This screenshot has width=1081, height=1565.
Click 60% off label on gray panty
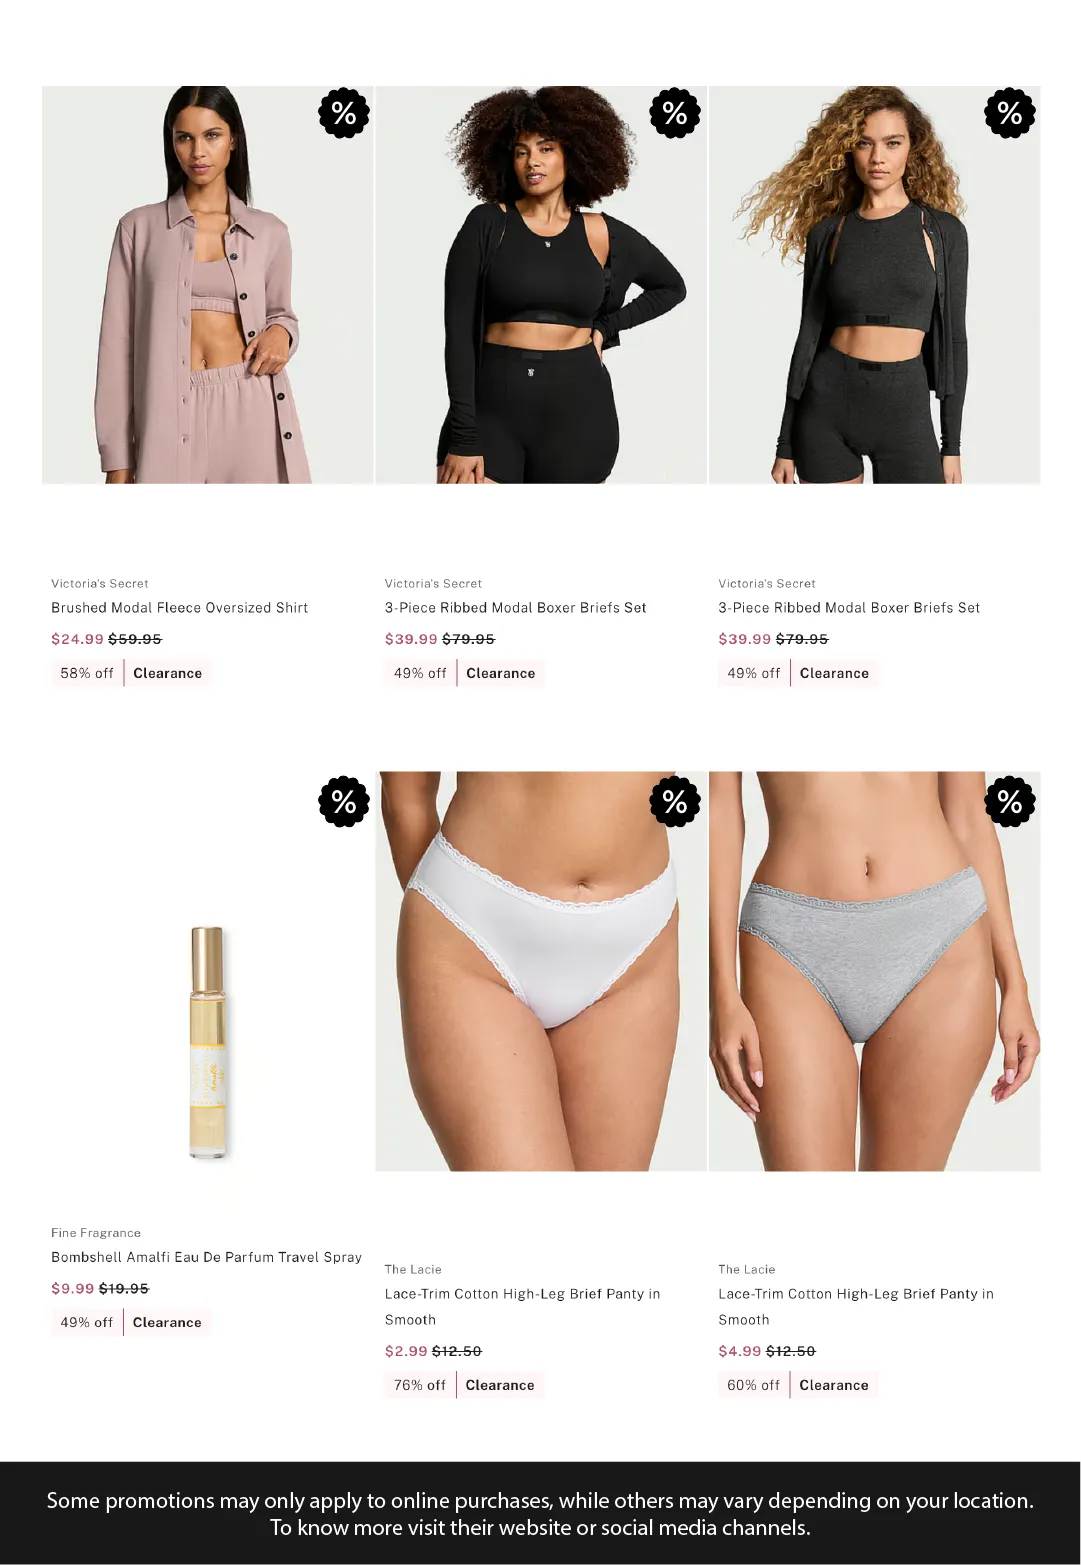click(753, 1385)
